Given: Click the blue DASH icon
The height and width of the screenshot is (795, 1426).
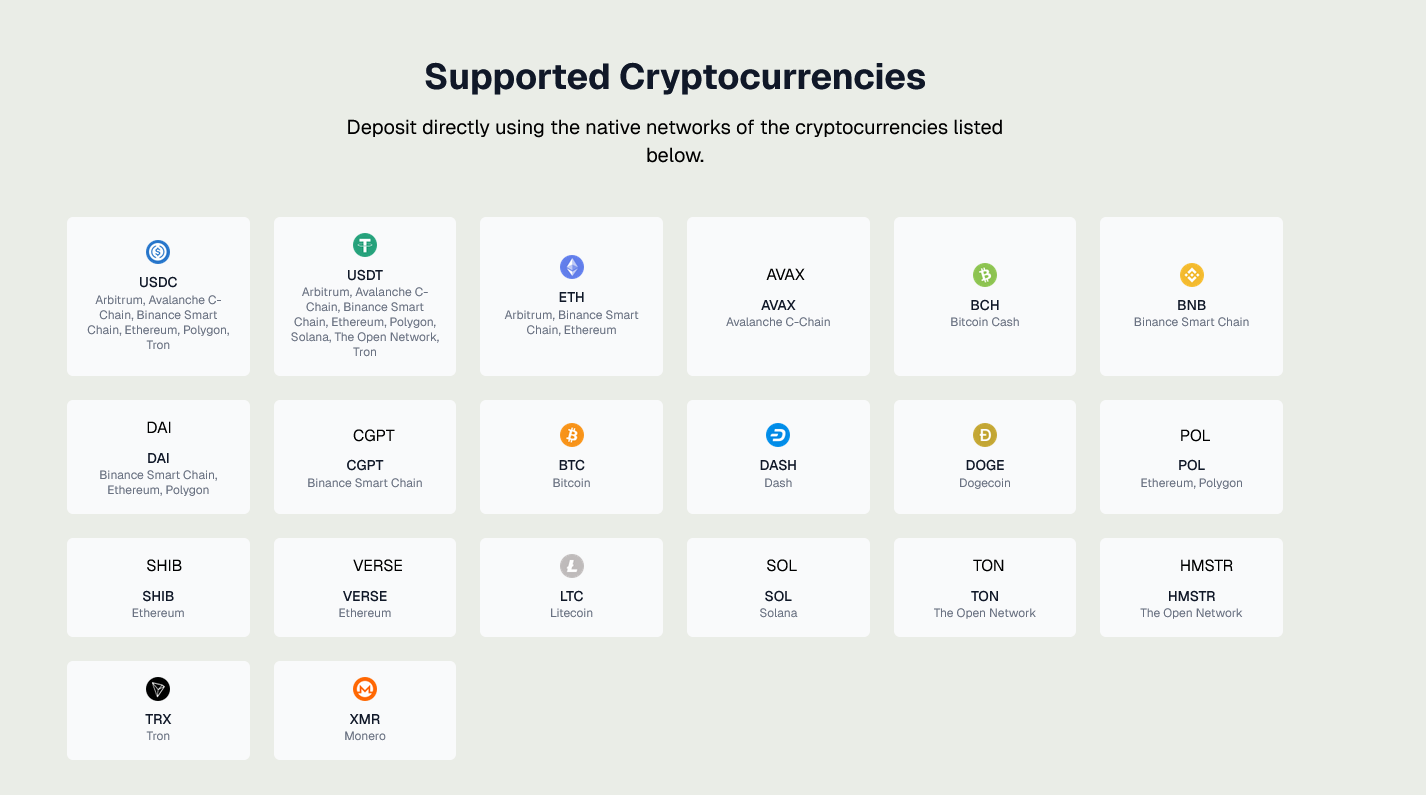Looking at the screenshot, I should tap(778, 435).
